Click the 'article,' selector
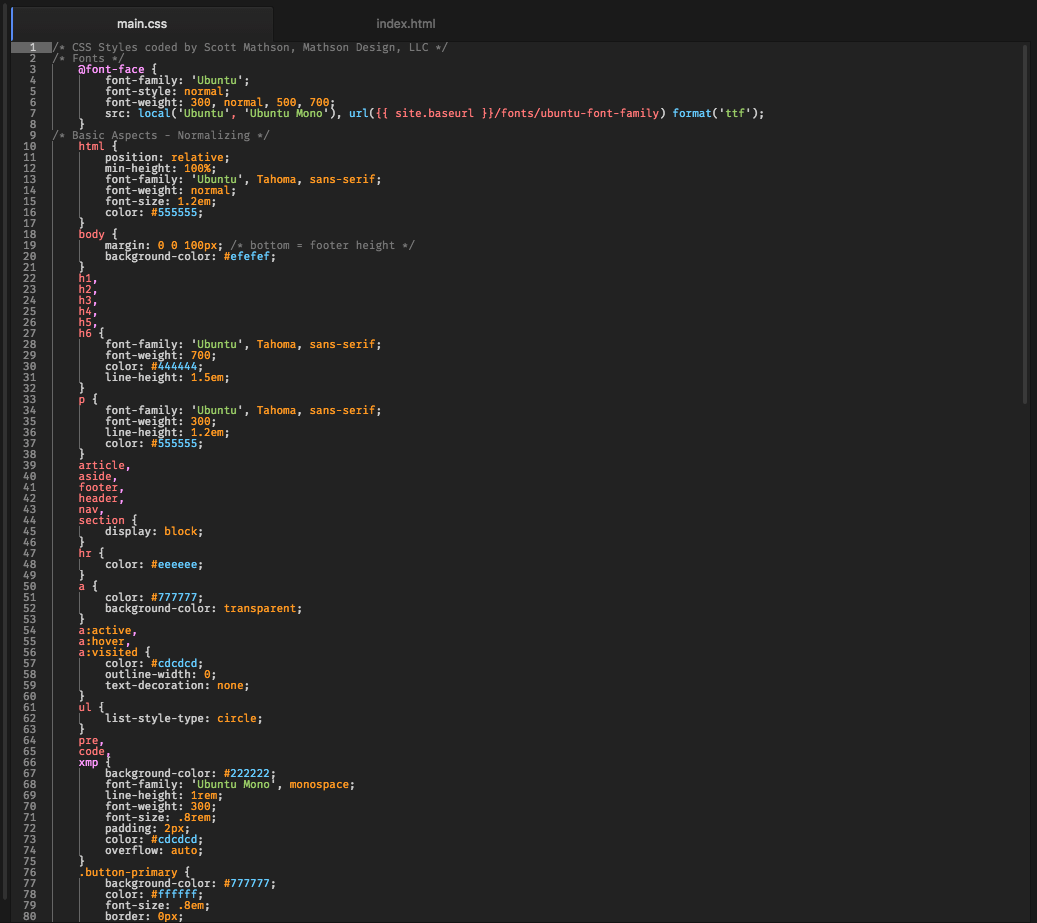The image size is (1037, 923). click(x=104, y=465)
